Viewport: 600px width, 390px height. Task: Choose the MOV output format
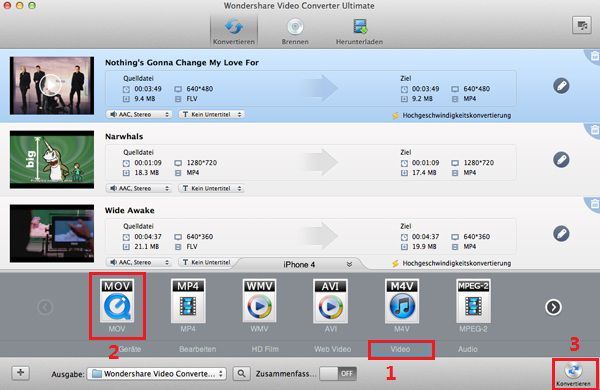tap(117, 305)
